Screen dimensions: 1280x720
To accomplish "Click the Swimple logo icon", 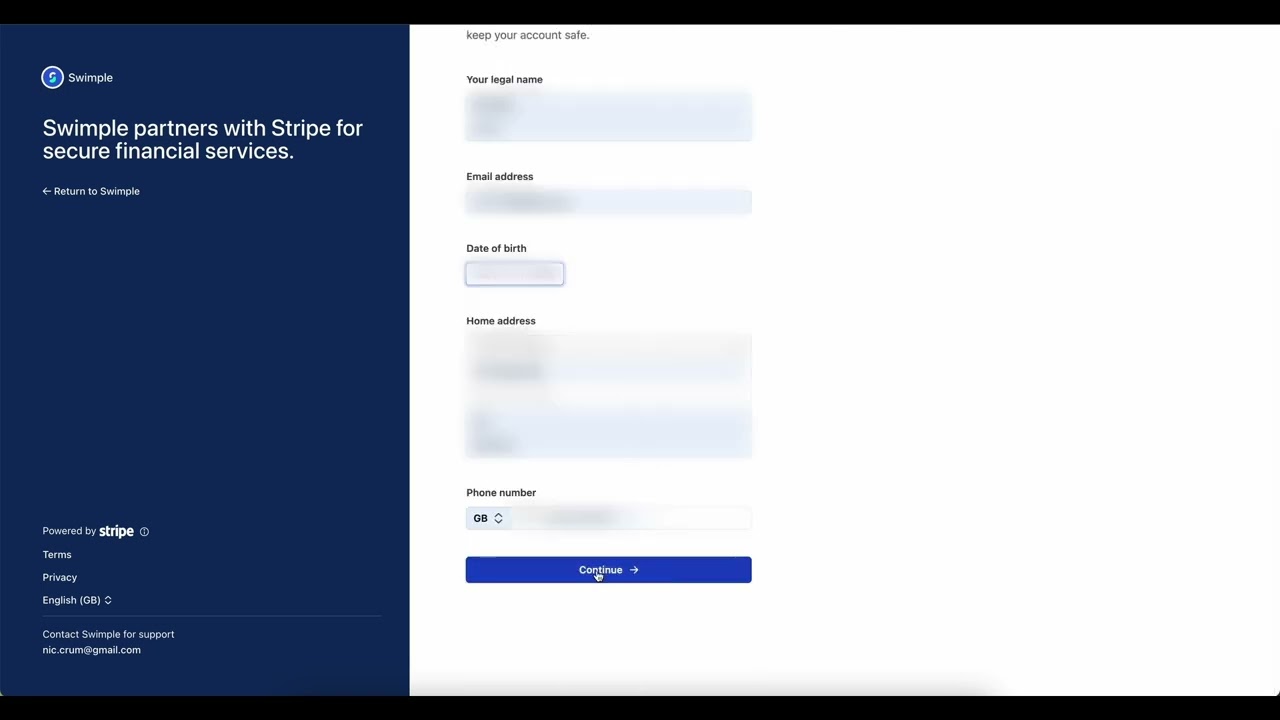I will [x=52, y=77].
